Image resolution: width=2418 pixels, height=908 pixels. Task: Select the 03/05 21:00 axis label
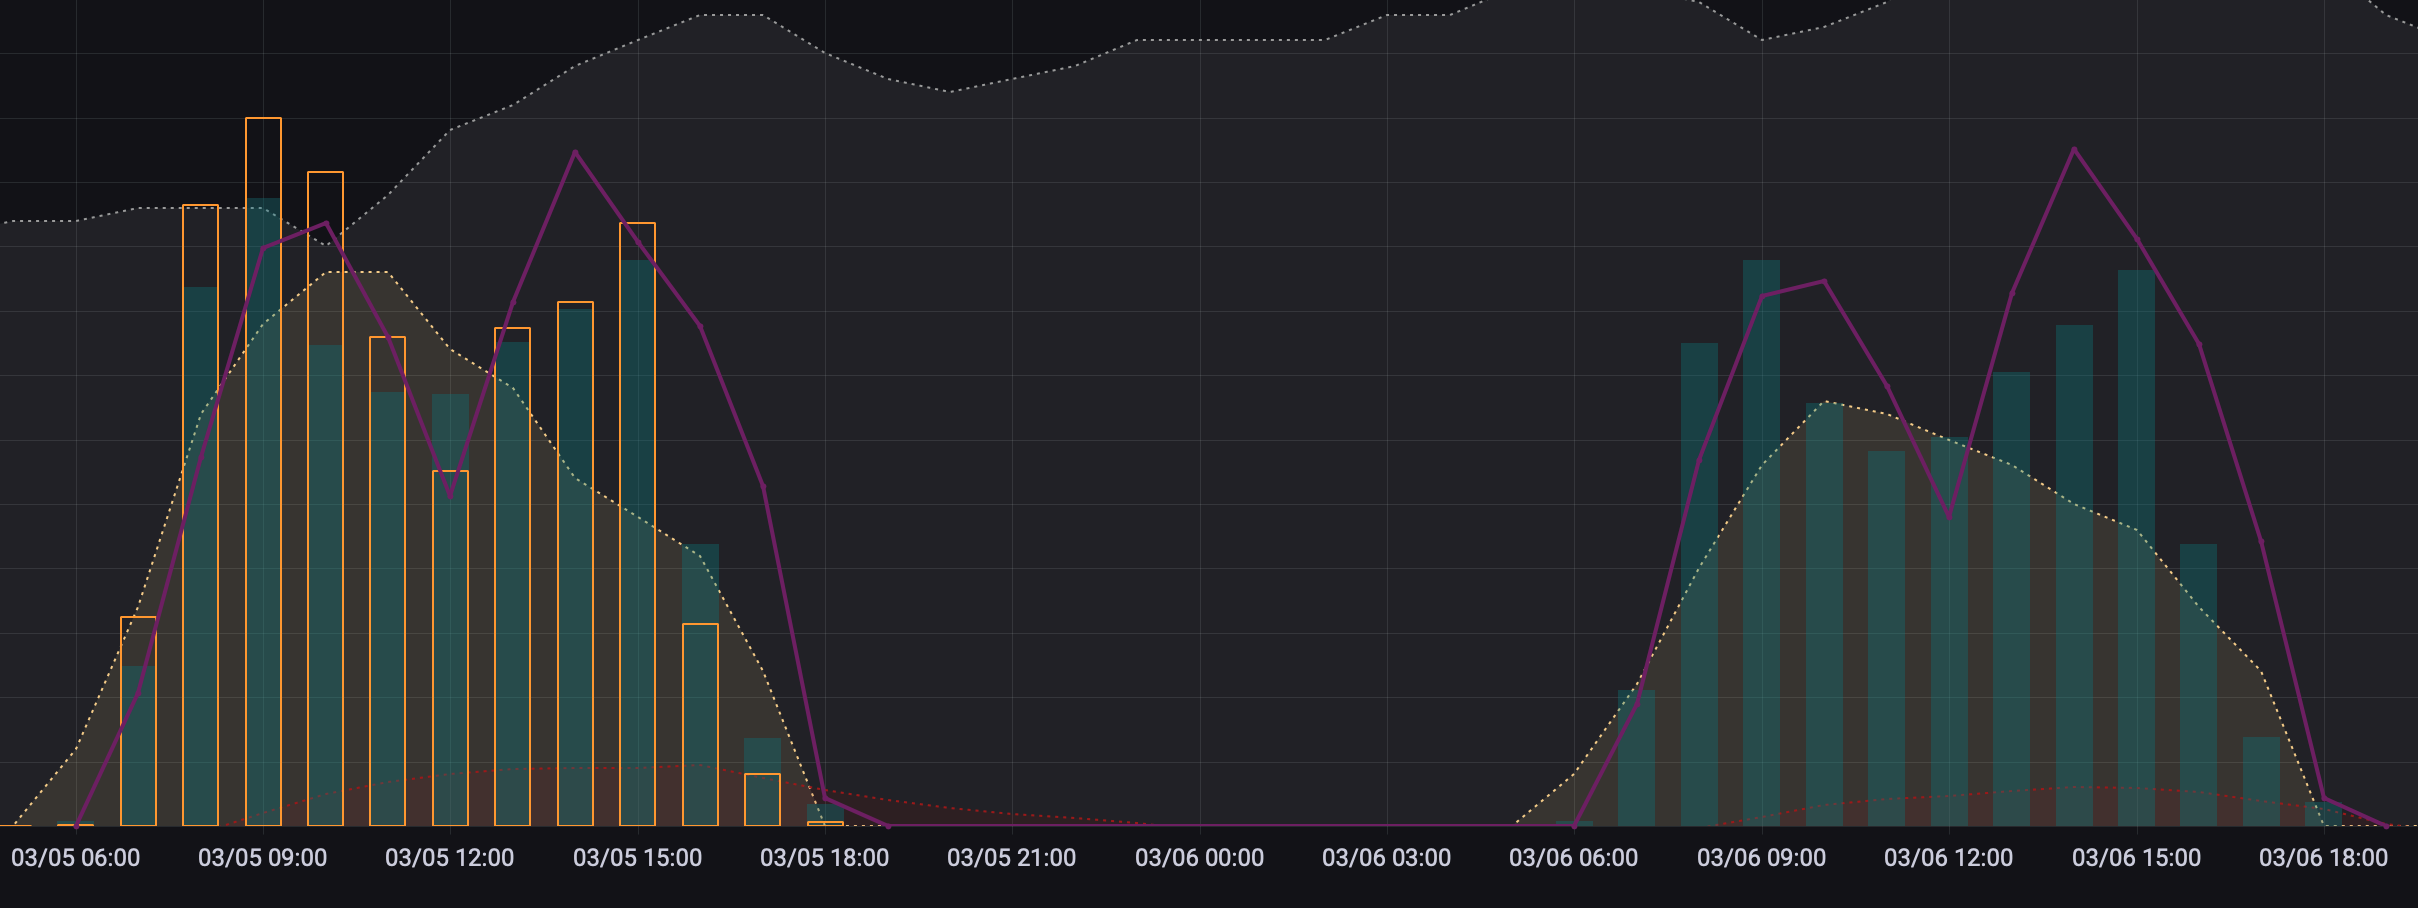[1012, 858]
